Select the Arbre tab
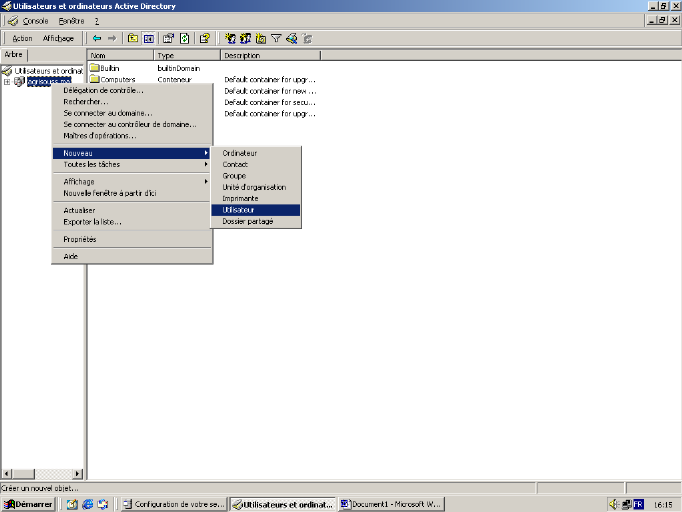 [14, 55]
